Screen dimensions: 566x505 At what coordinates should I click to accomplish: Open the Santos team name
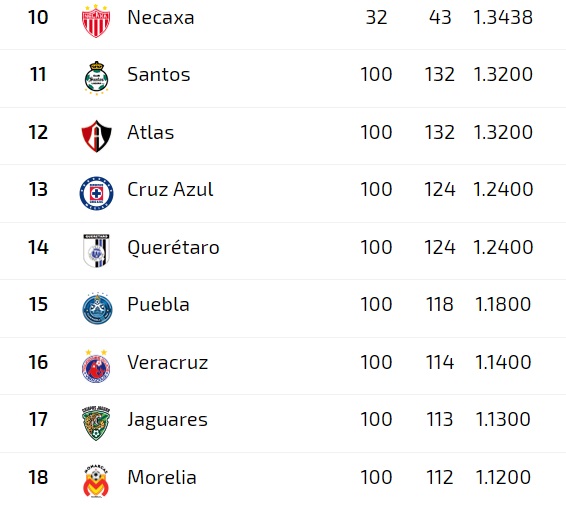(158, 75)
